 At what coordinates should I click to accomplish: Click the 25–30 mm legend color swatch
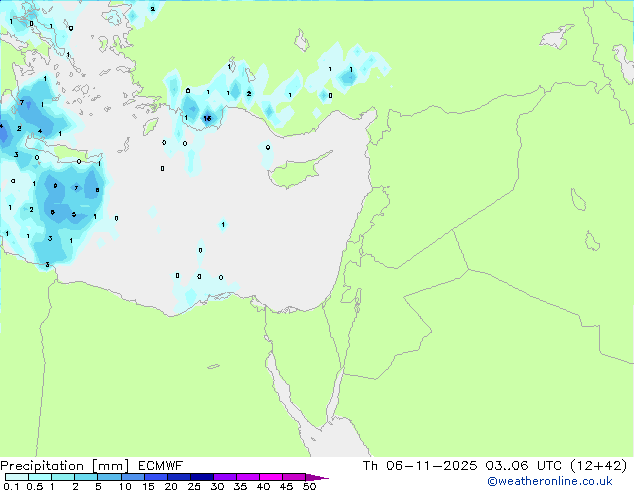(x=201, y=477)
